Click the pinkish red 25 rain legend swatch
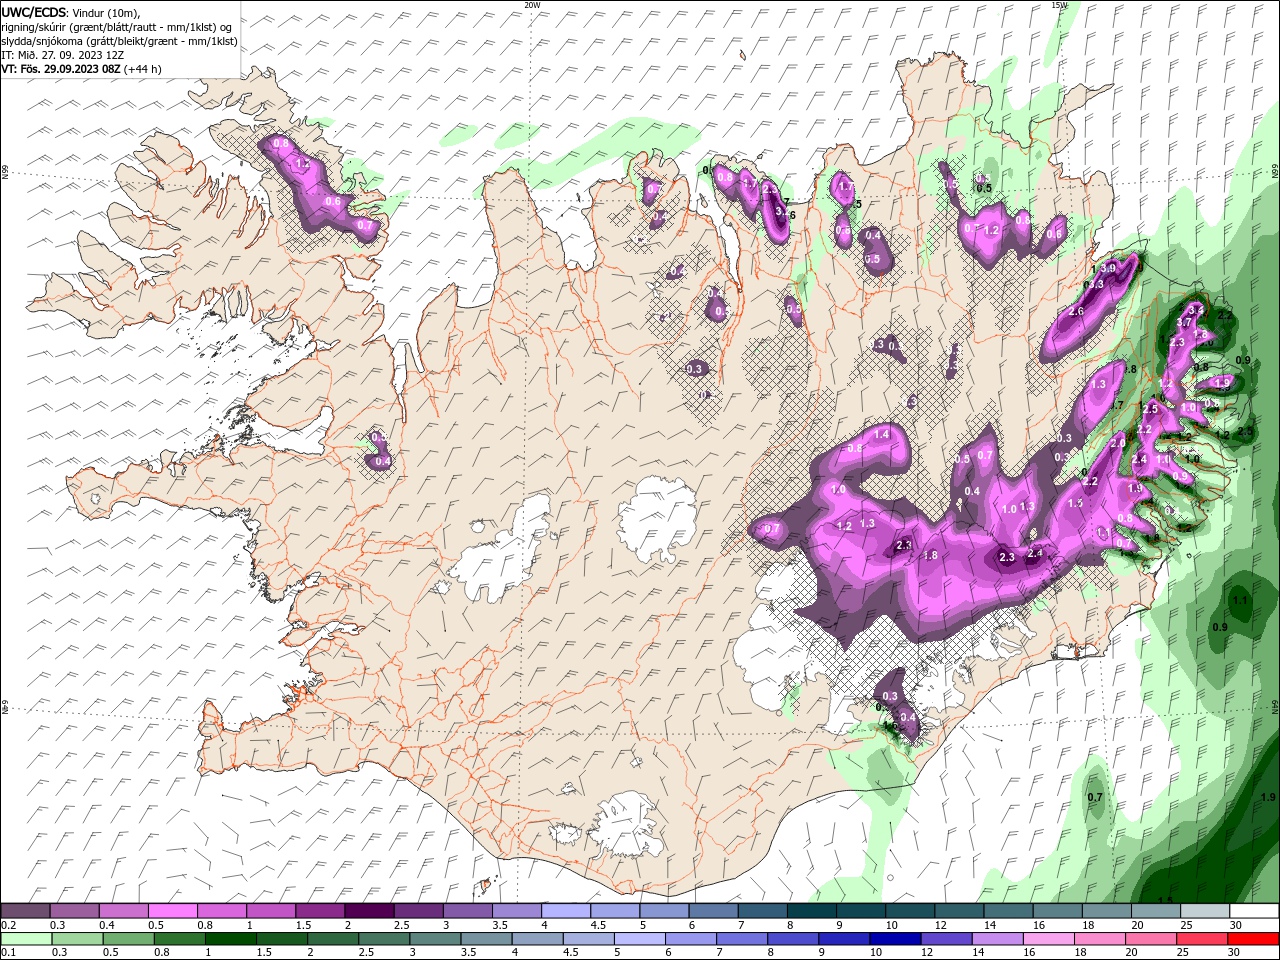Image resolution: width=1280 pixels, height=960 pixels. (x=1201, y=939)
